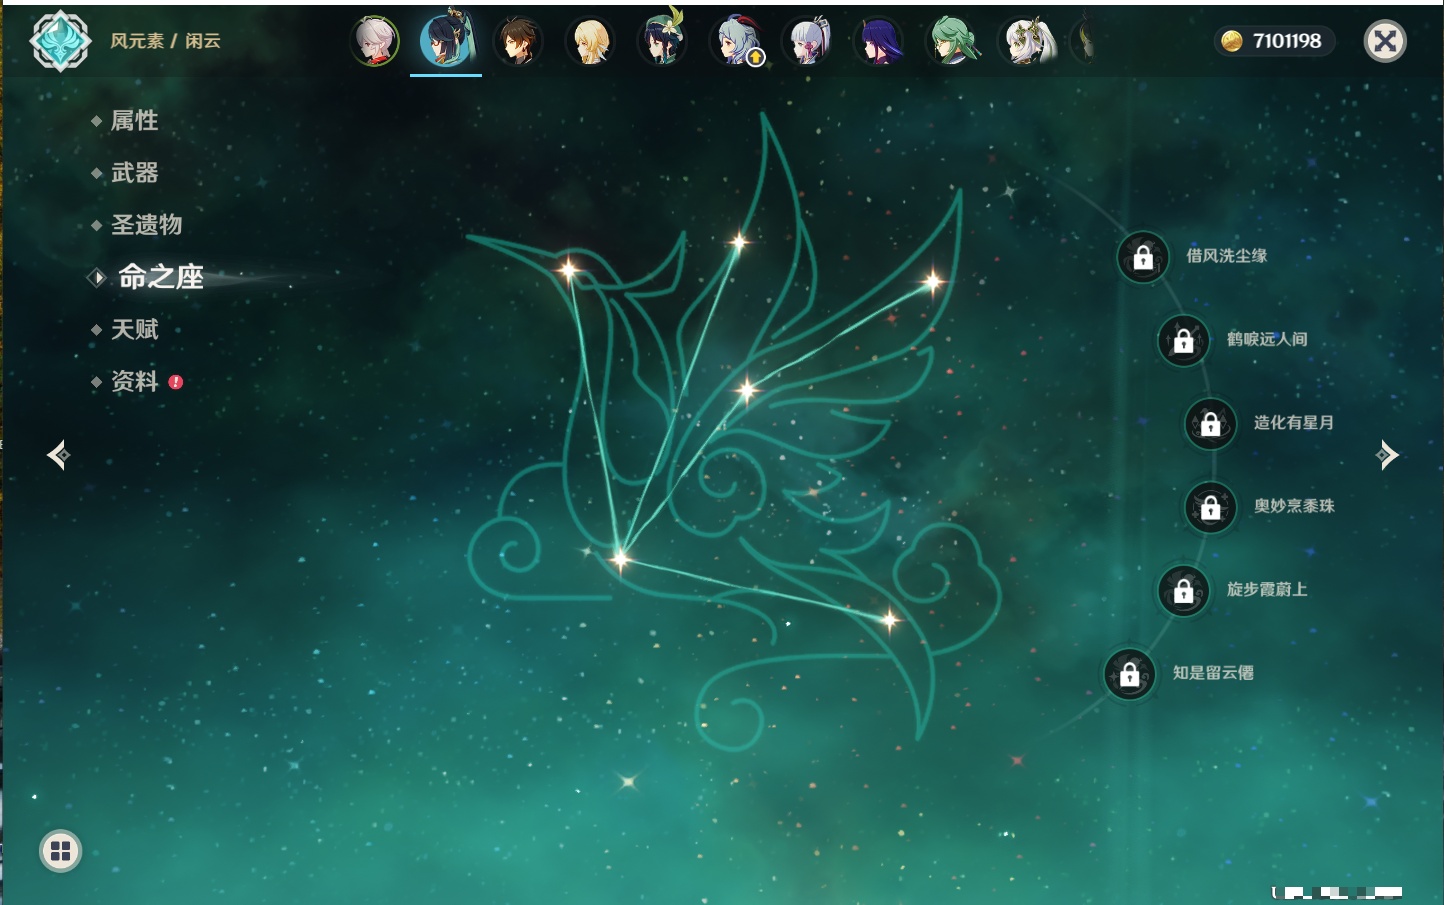
Task: Select Ayaka's silver-haired portrait
Action: (808, 41)
